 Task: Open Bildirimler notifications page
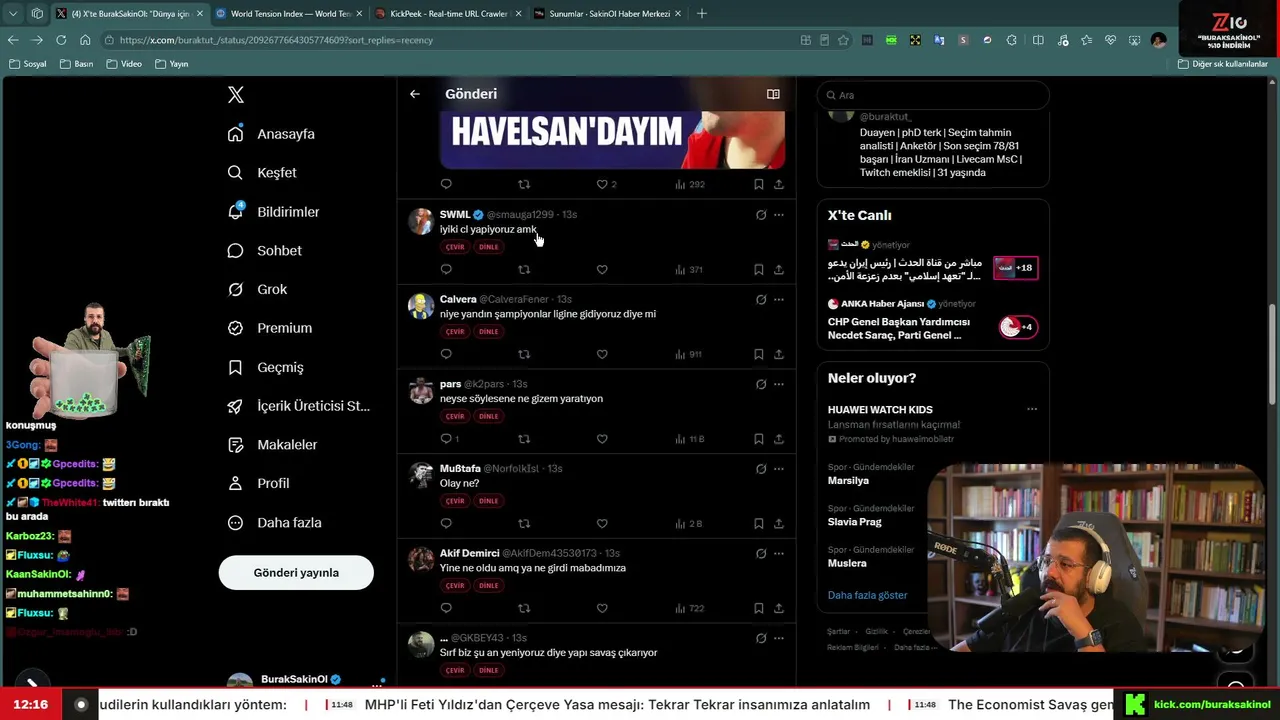click(274, 212)
